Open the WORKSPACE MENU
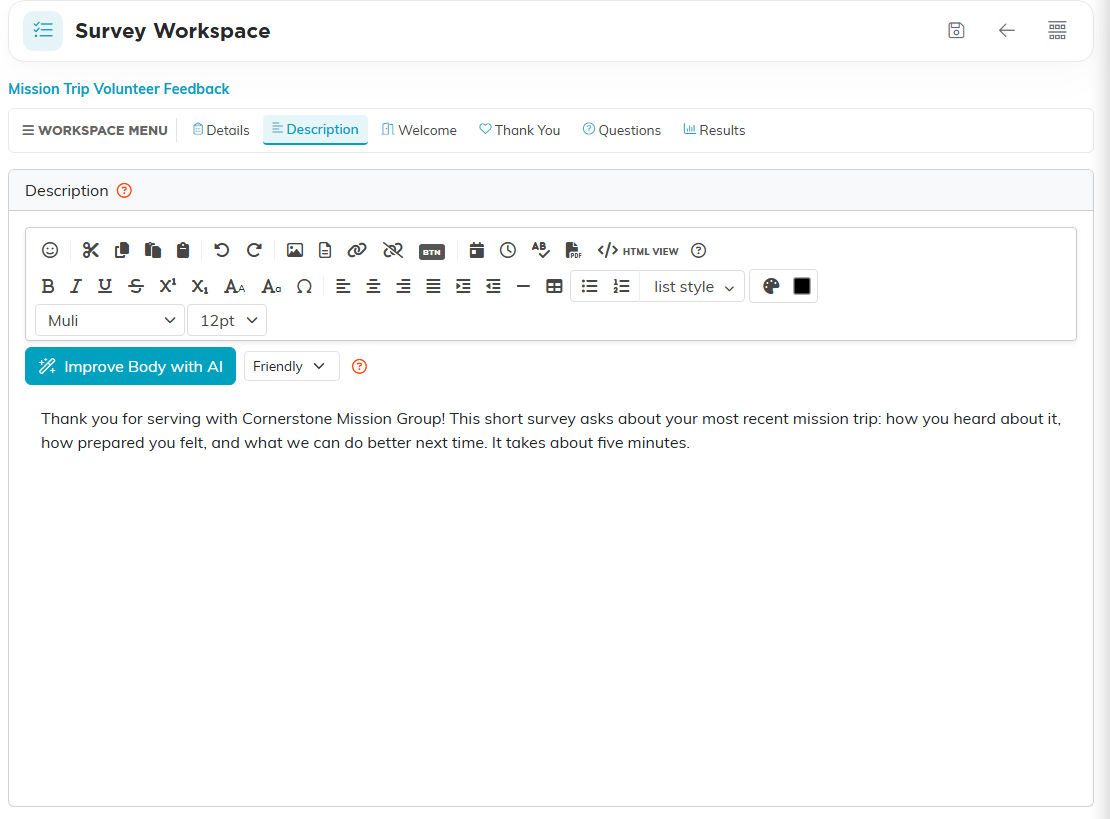1110x819 pixels. (x=95, y=130)
